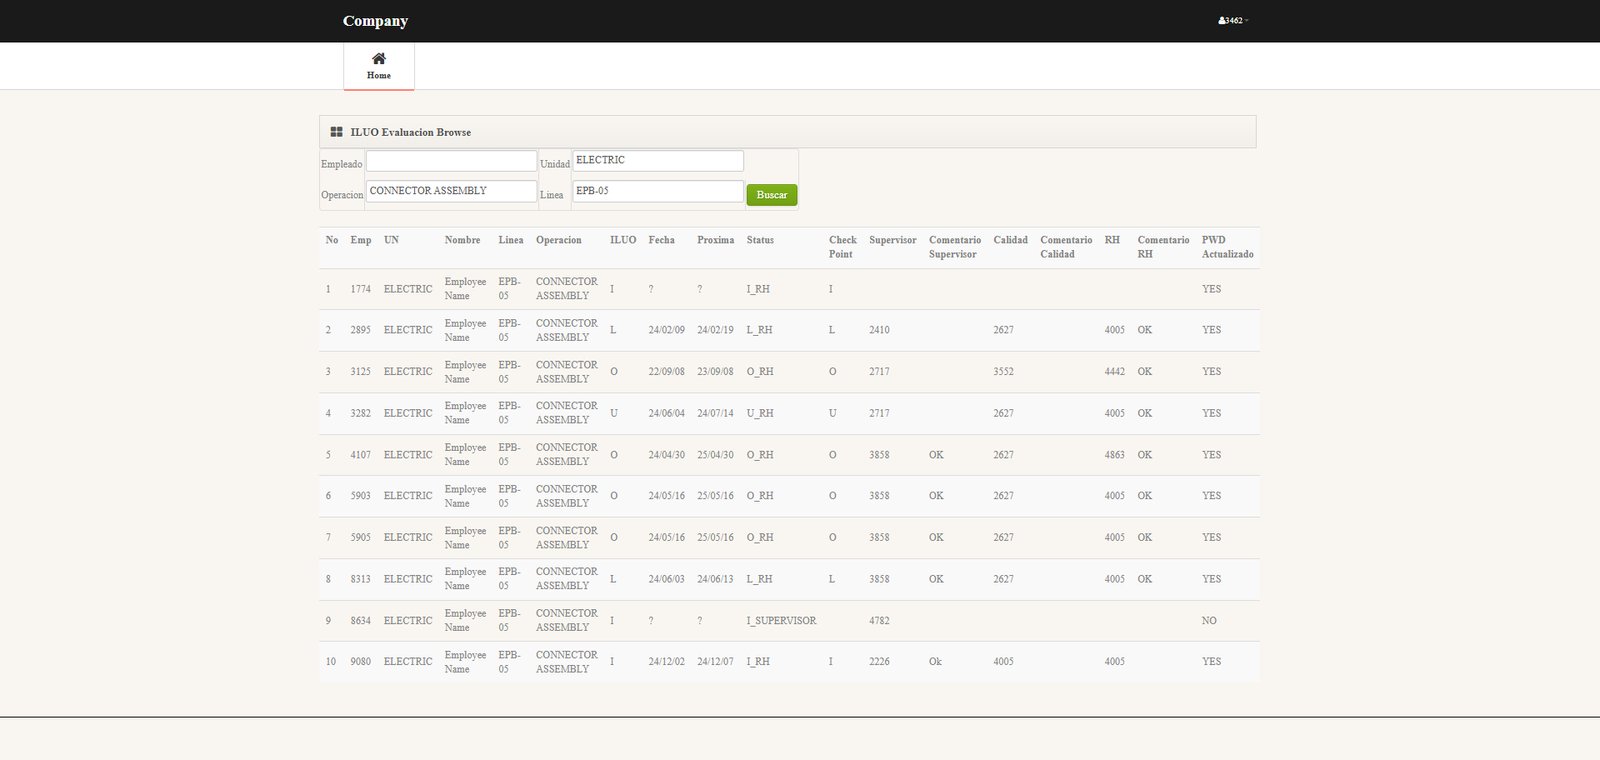
Task: Click the Fecha column header
Action: tap(661, 240)
